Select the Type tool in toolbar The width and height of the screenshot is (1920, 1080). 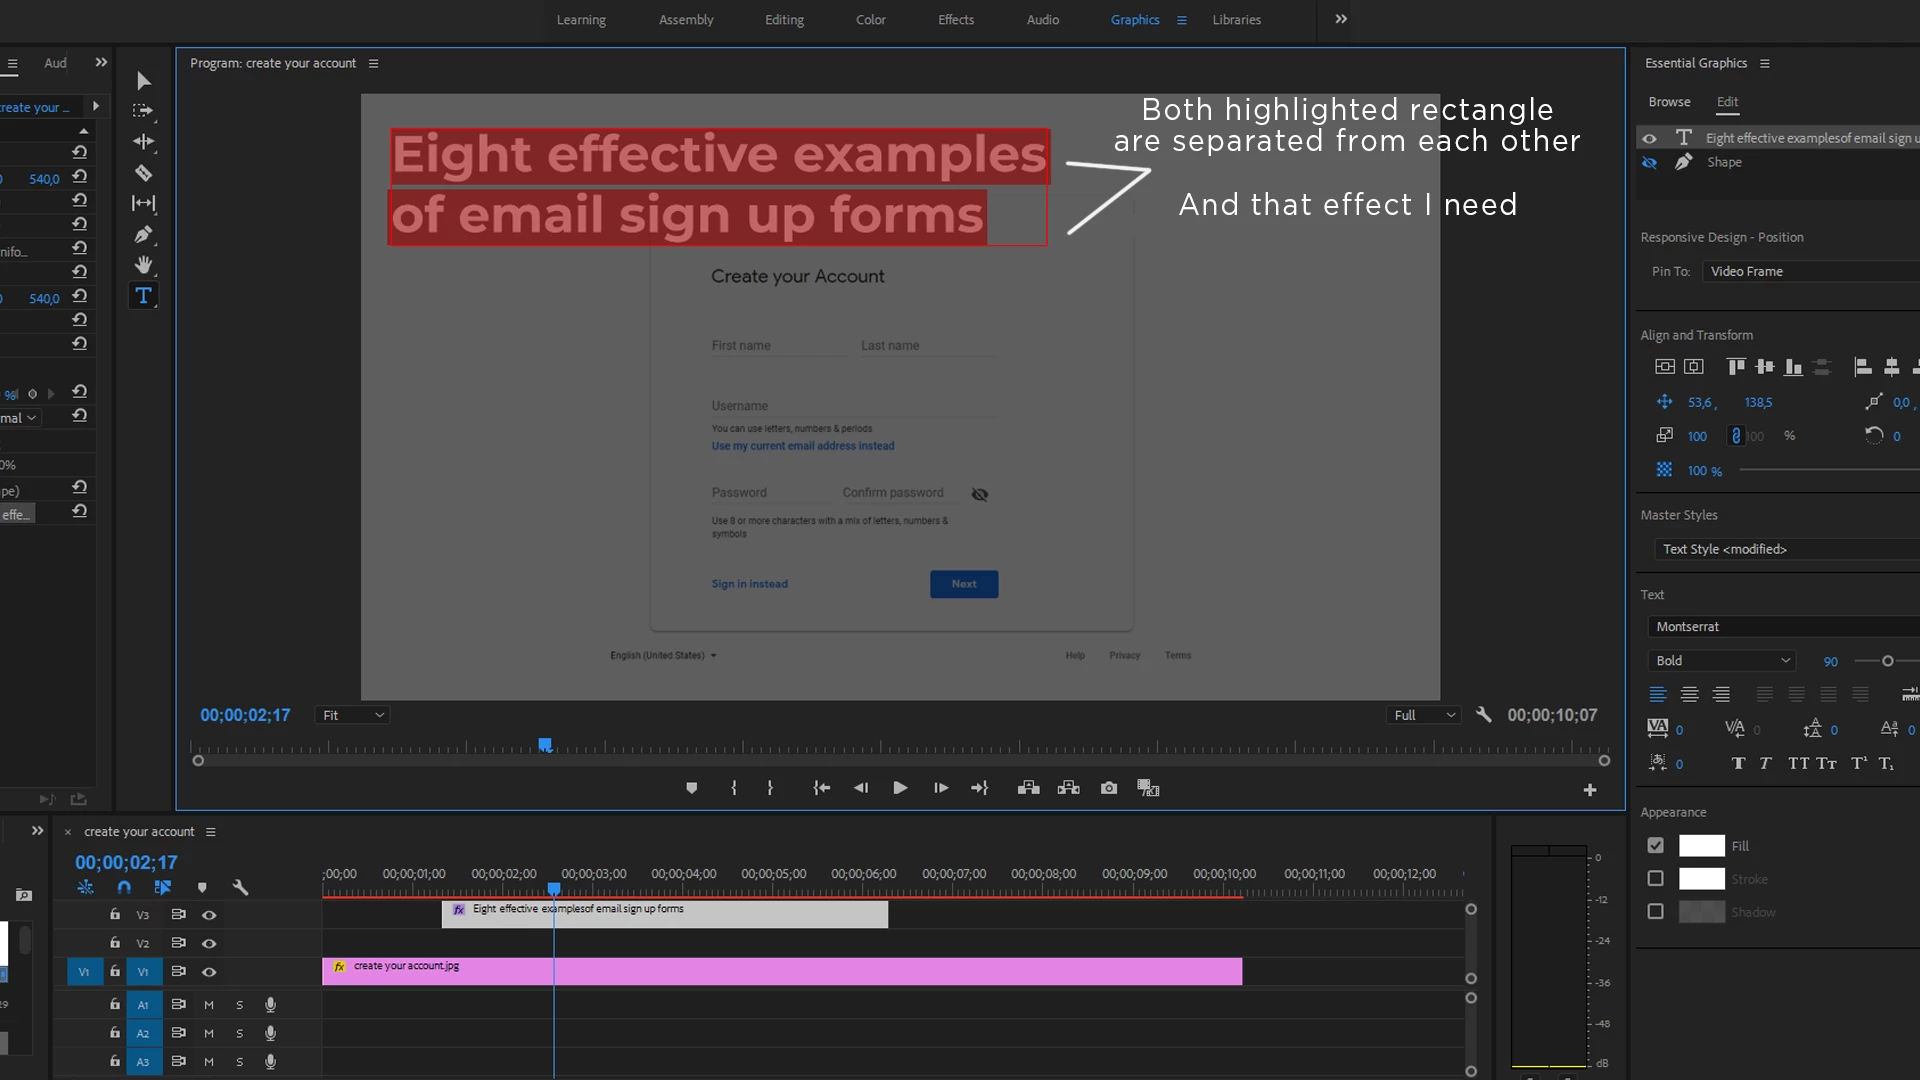coord(143,296)
